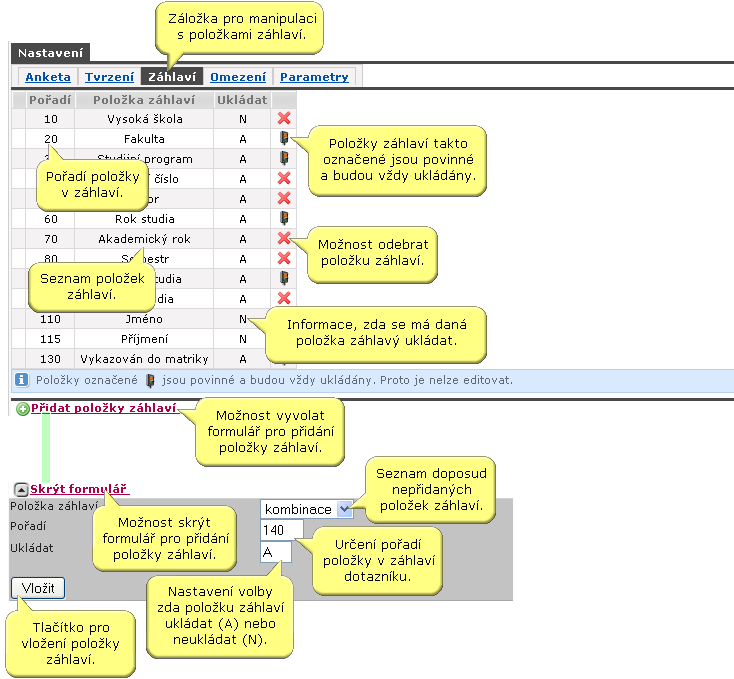734x679 pixels.
Task: Open the Anketa tab
Action: point(48,77)
